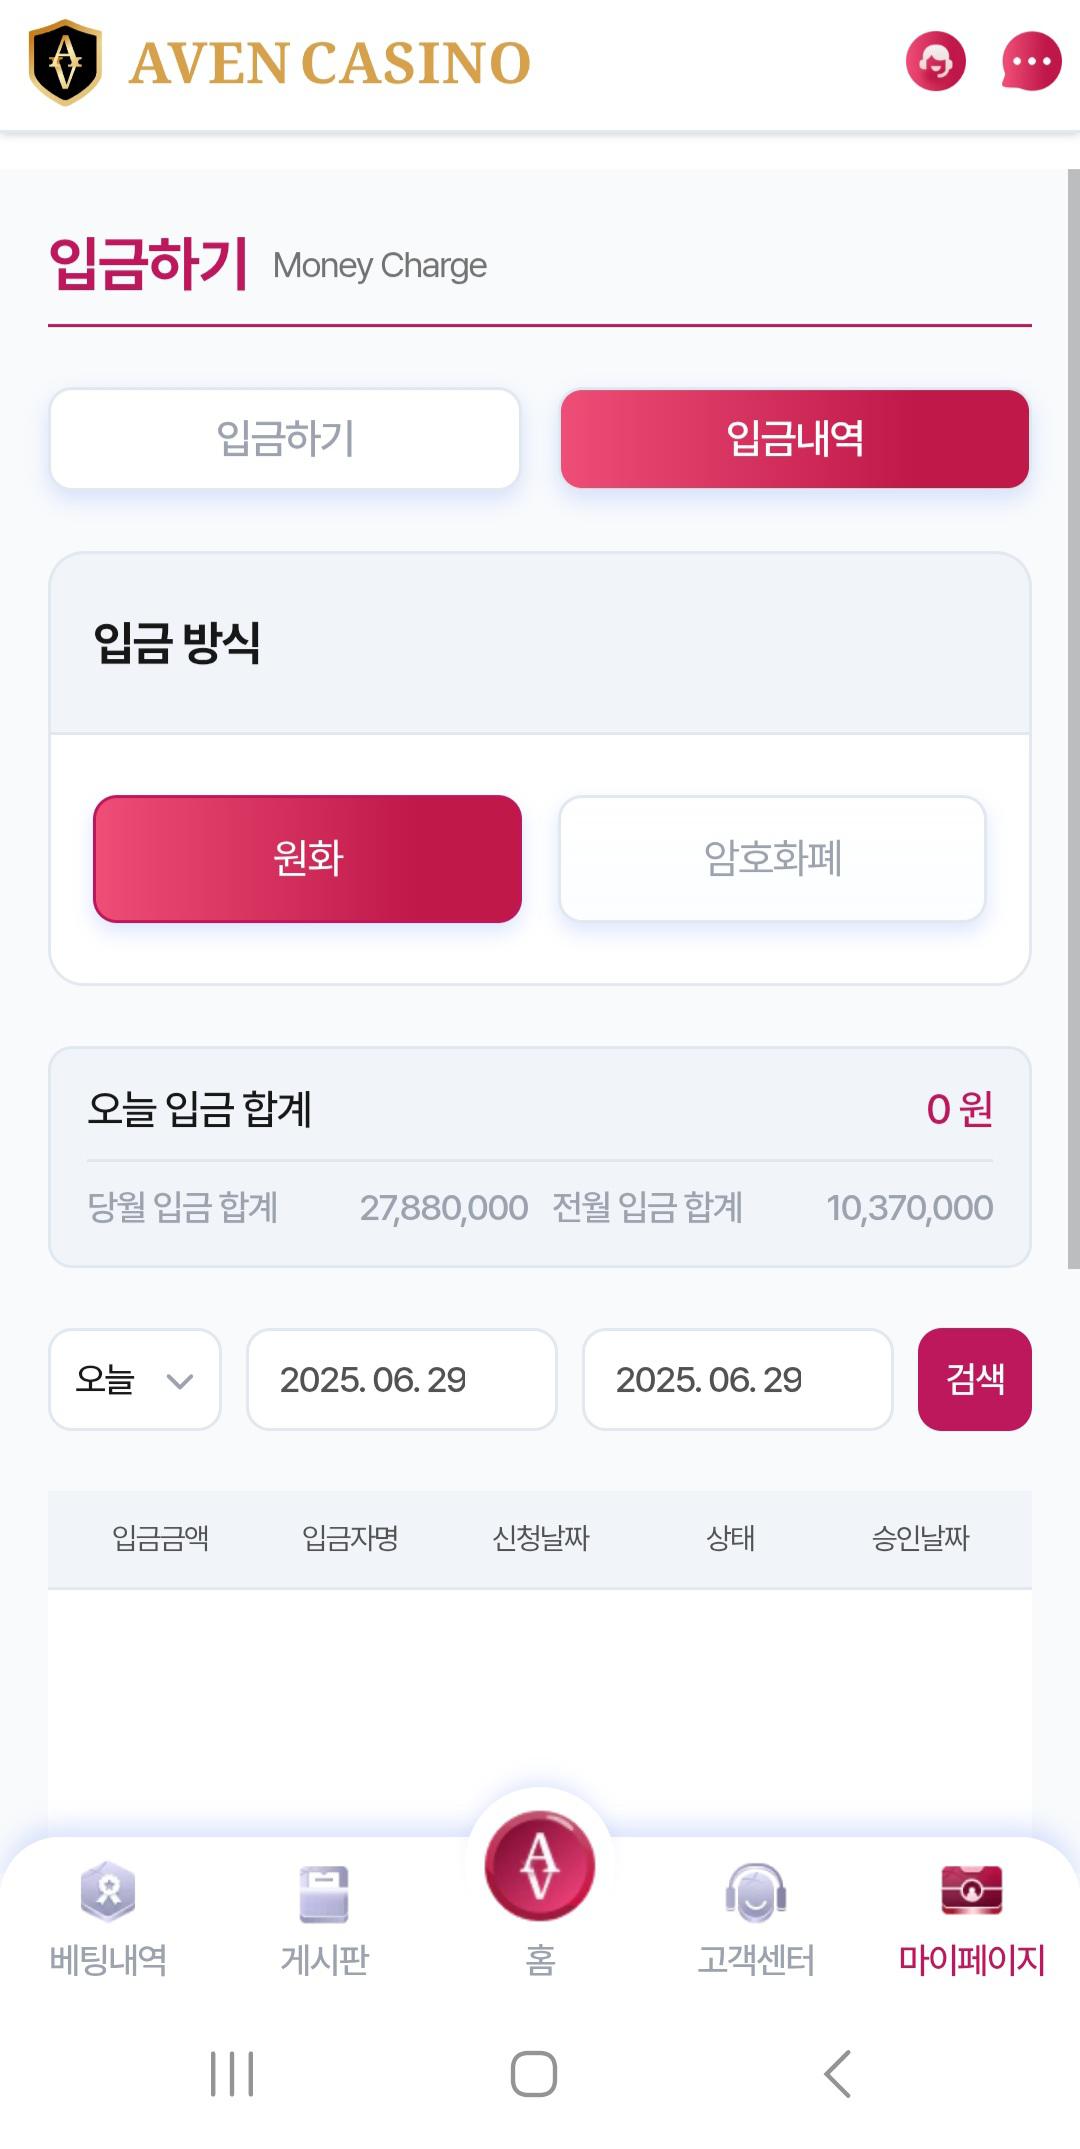Tap the Android back navigation button

point(838,2074)
